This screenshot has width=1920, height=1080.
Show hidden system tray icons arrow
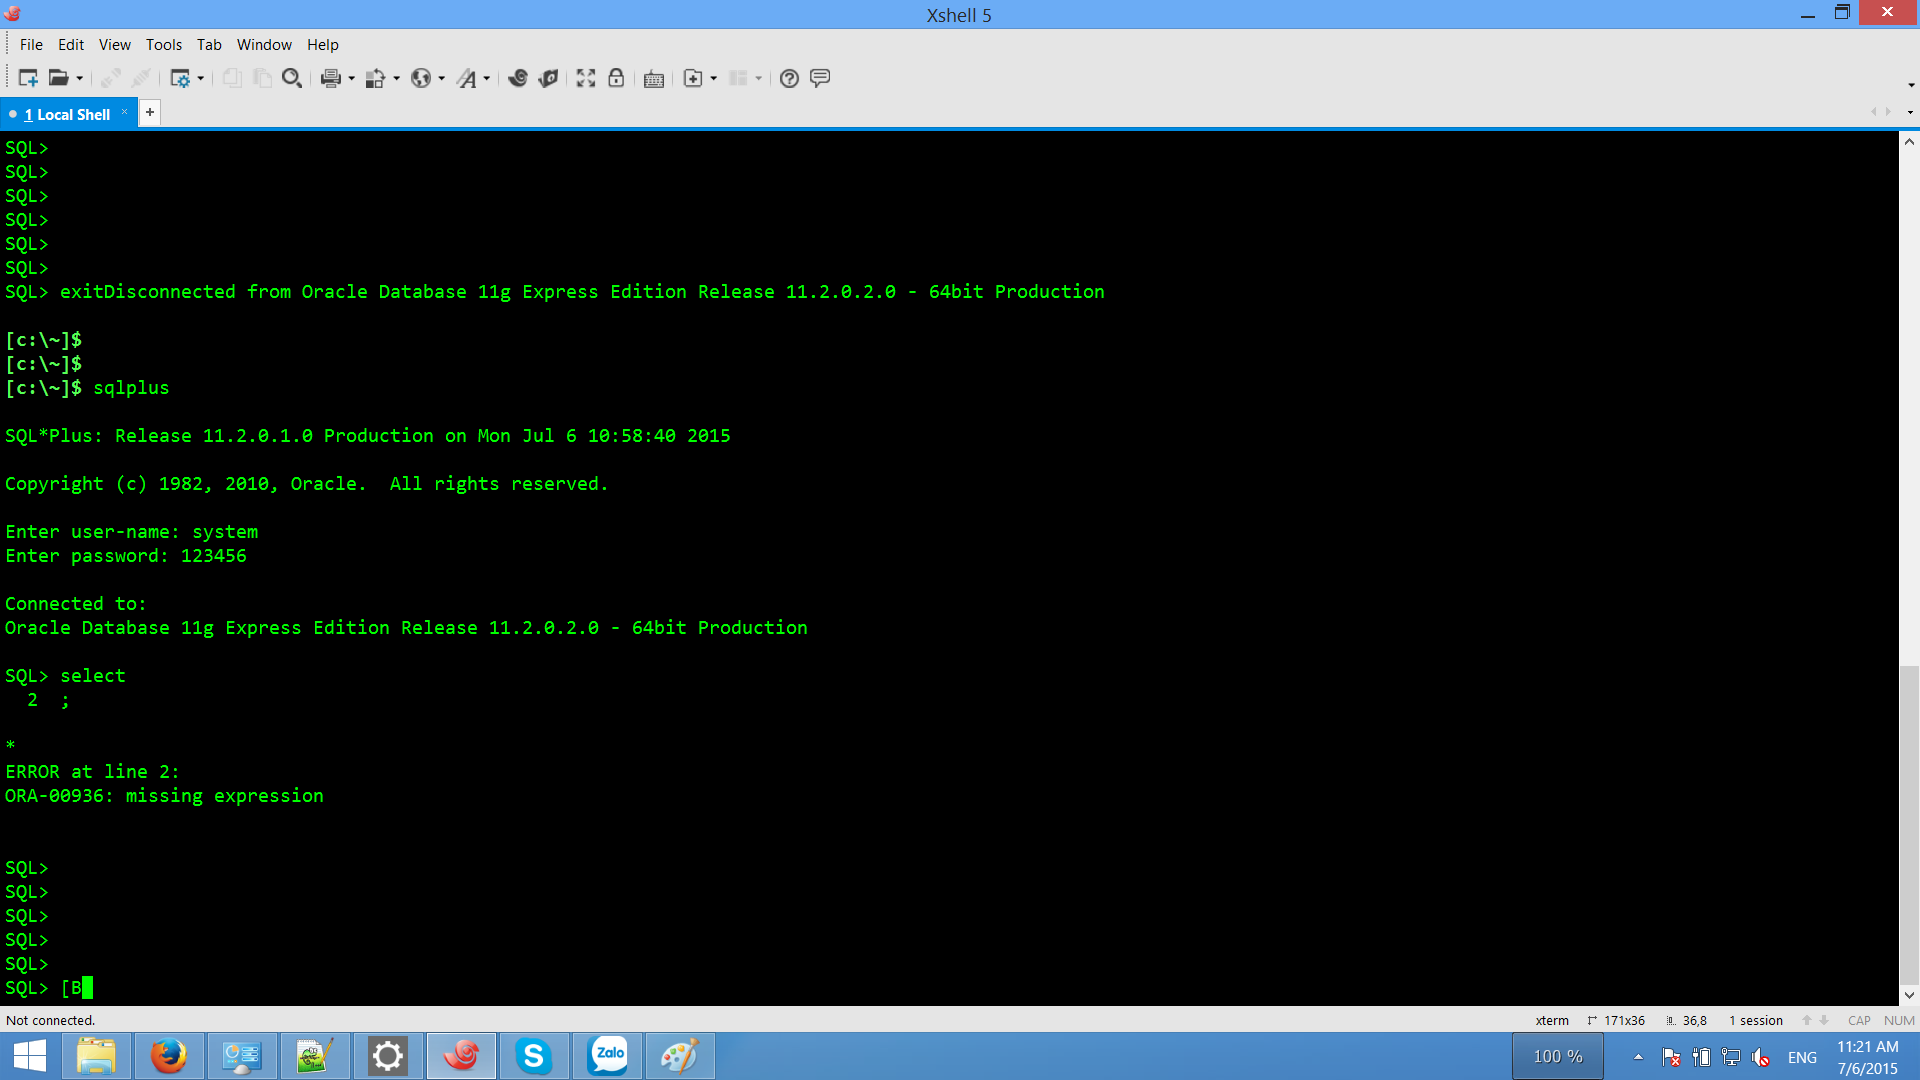point(1638,1057)
